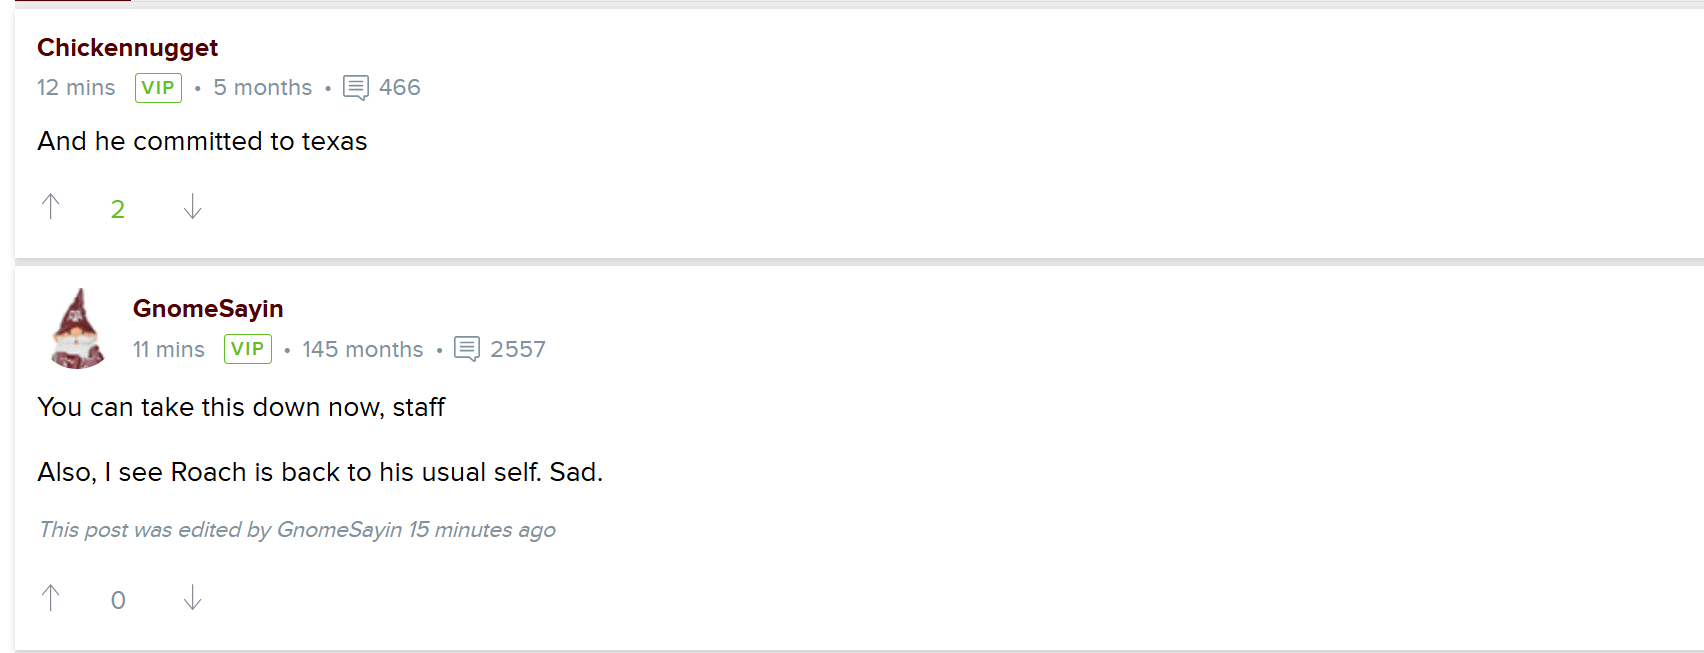
Task: Click the post edited notice by GnomeSayin
Action: tap(297, 530)
